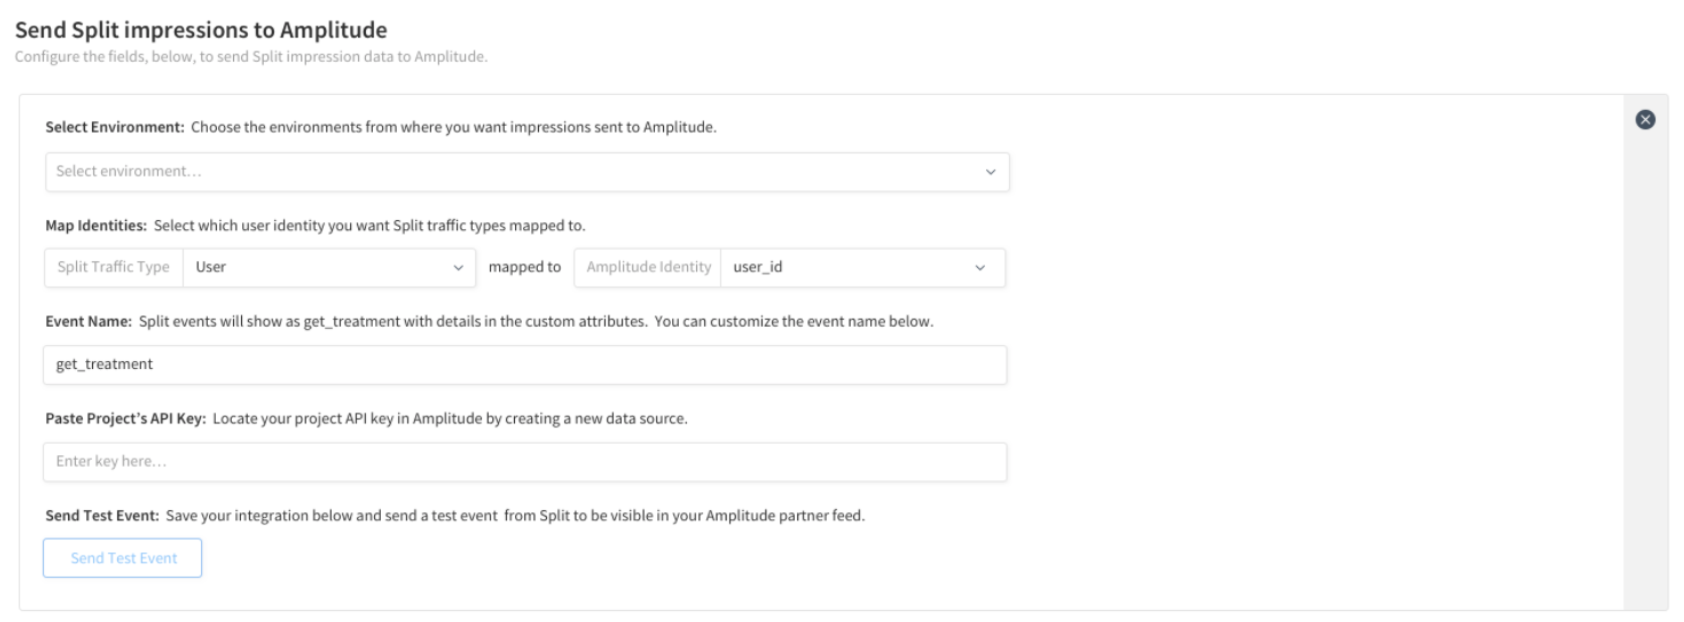Click the Map Identities: bold label
This screenshot has width=1684, height=622.
point(96,225)
